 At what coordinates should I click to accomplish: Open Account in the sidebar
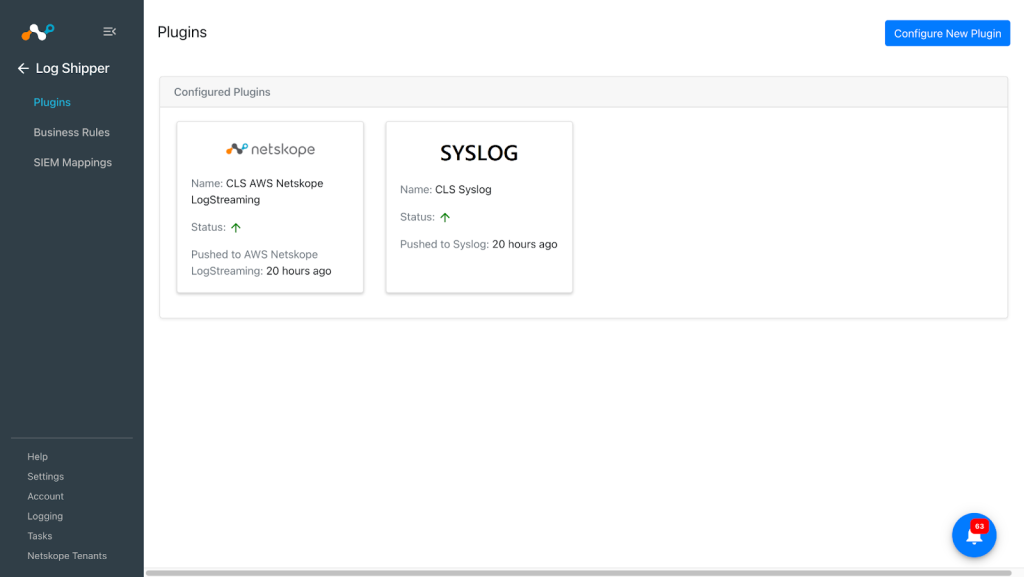[x=46, y=496]
